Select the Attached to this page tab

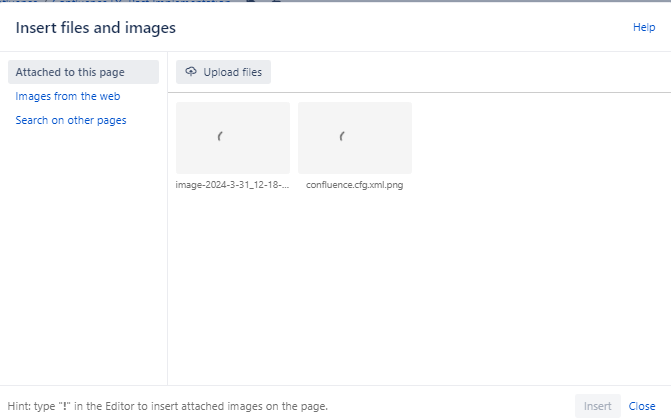pos(83,72)
